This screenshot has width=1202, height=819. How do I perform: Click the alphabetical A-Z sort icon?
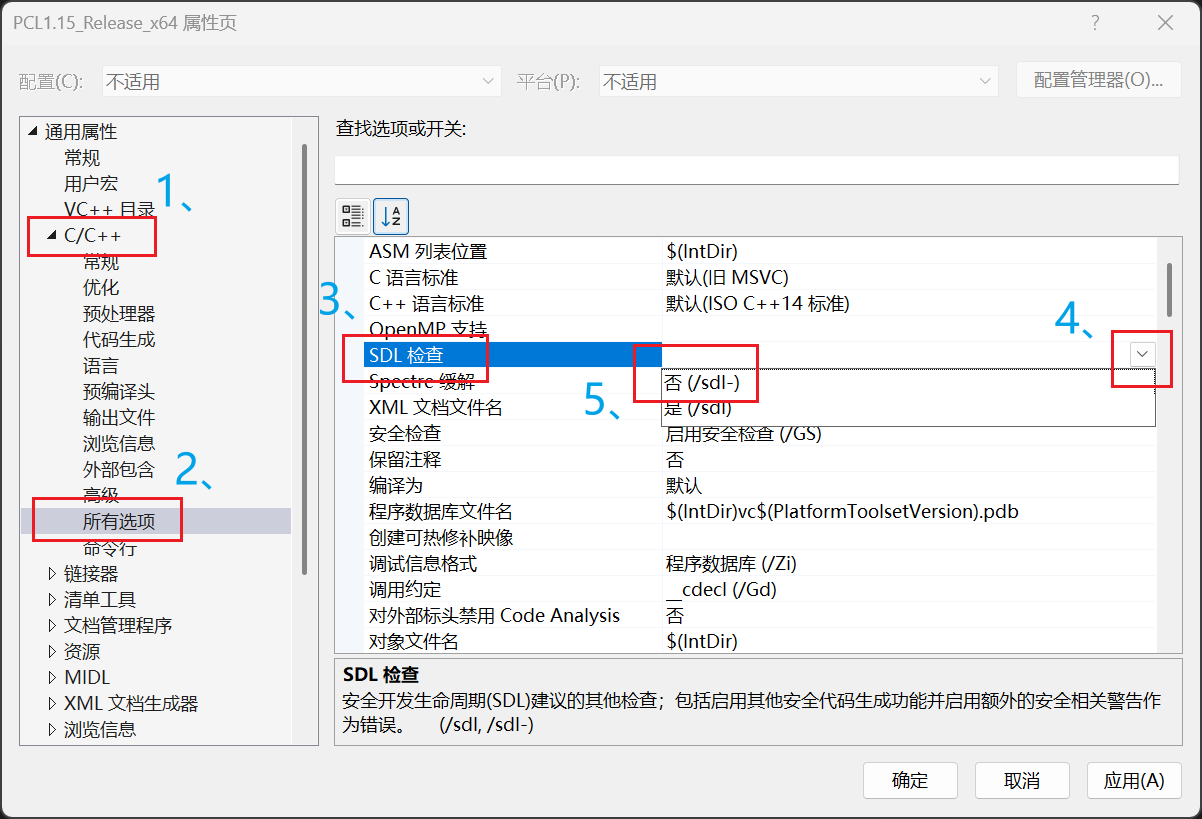click(x=391, y=215)
